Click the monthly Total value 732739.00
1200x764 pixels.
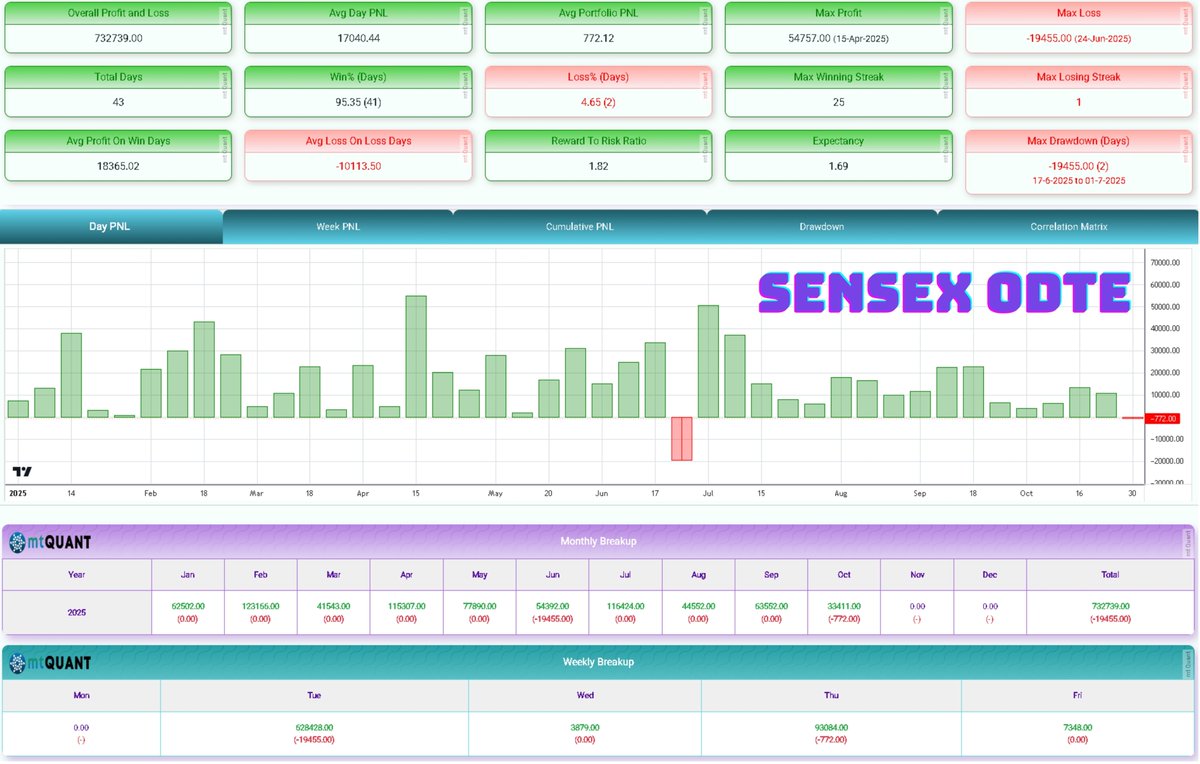click(x=1110, y=606)
